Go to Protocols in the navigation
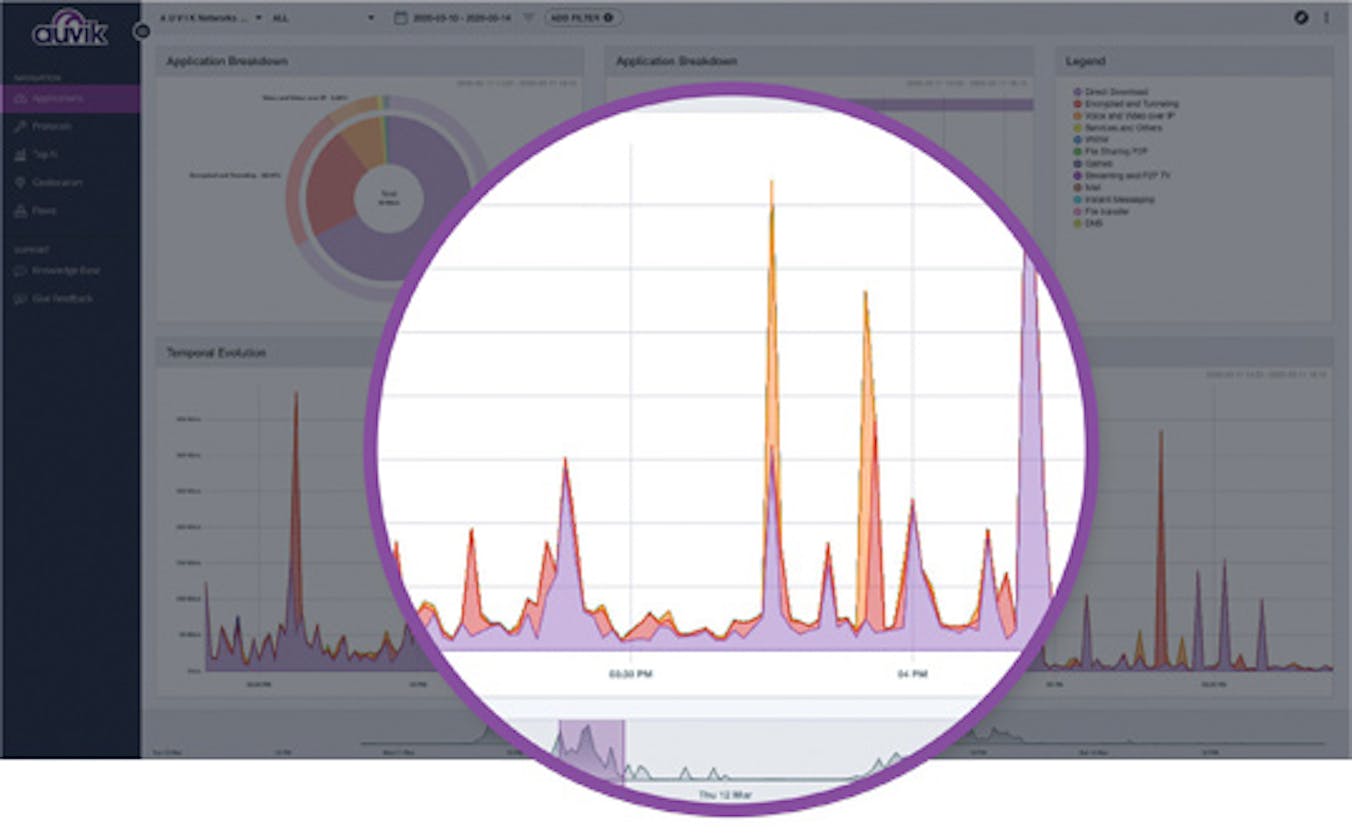 51,127
